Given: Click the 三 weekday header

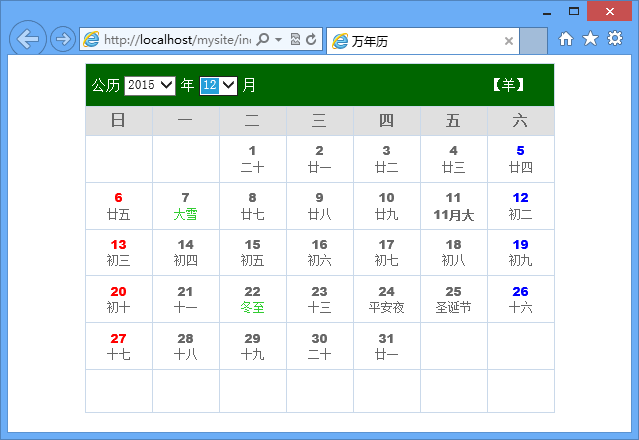Looking at the screenshot, I should tap(320, 121).
